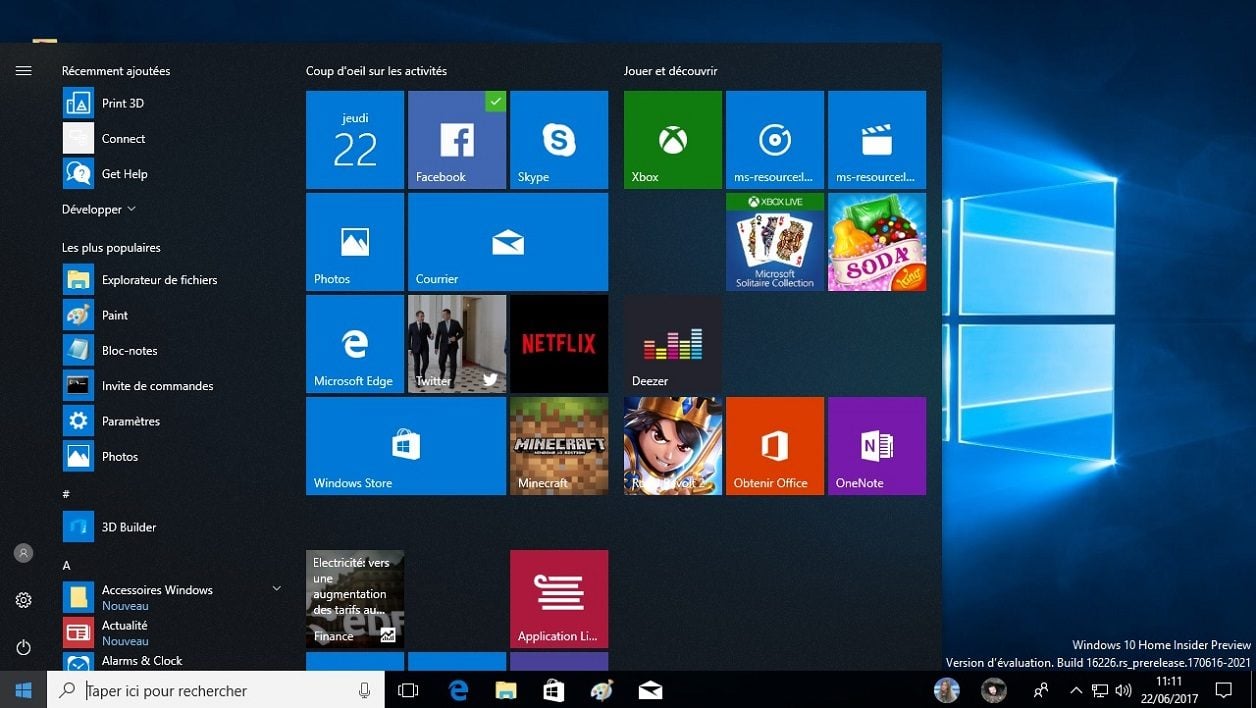This screenshot has width=1256, height=708.
Task: Launch the Xbox tile
Action: (673, 140)
